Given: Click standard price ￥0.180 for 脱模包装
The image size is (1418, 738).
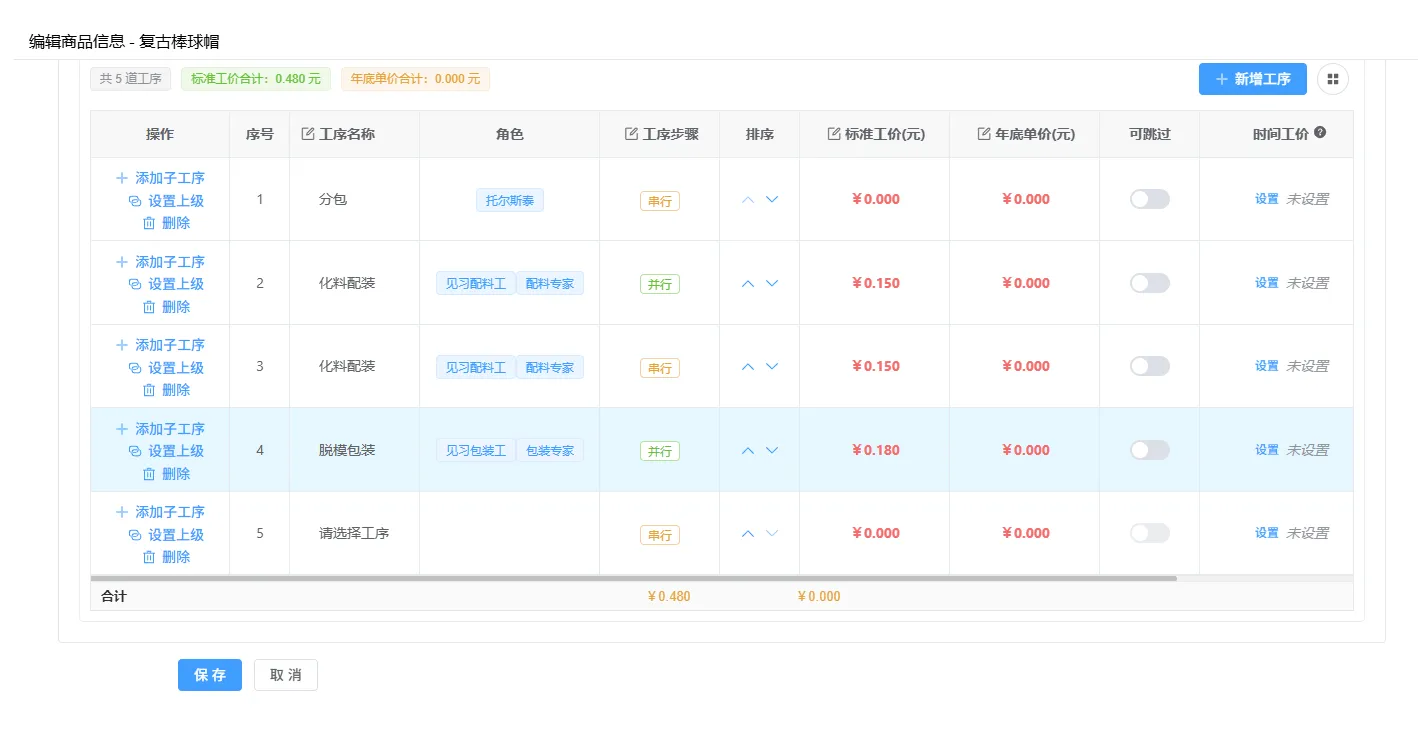Looking at the screenshot, I should click(876, 450).
